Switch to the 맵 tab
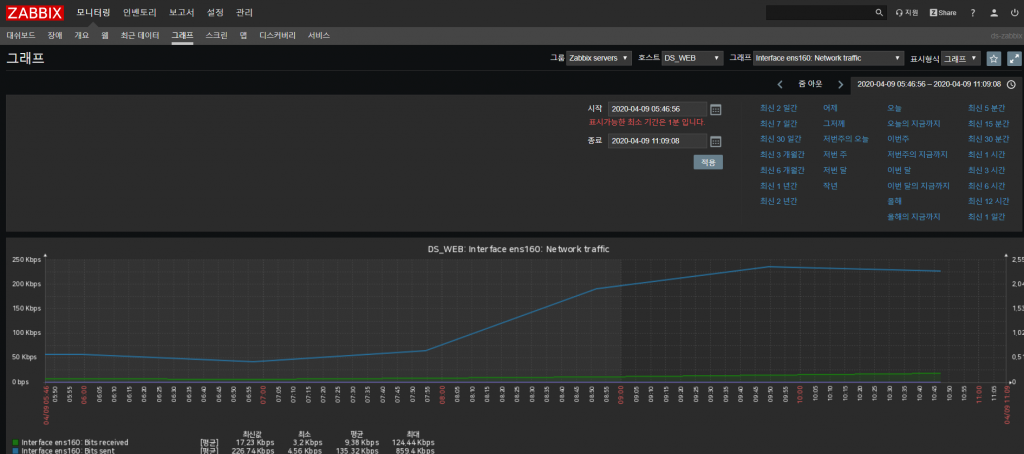This screenshot has width=1024, height=454. (243, 35)
